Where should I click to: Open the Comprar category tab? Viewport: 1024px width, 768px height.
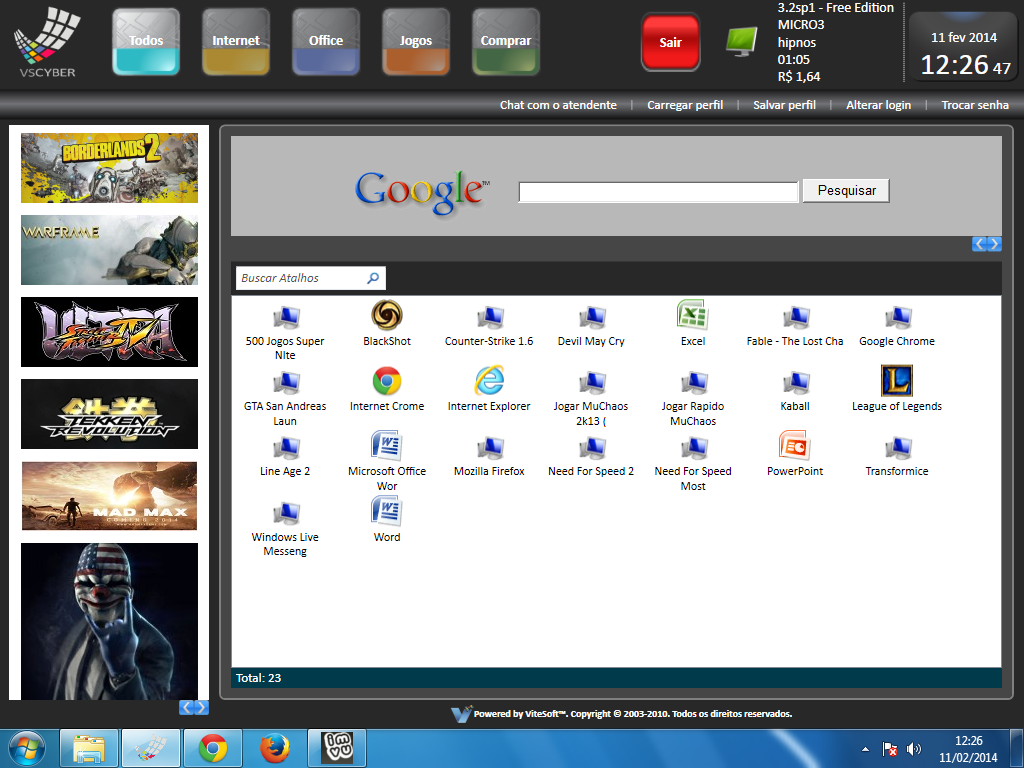pos(506,41)
